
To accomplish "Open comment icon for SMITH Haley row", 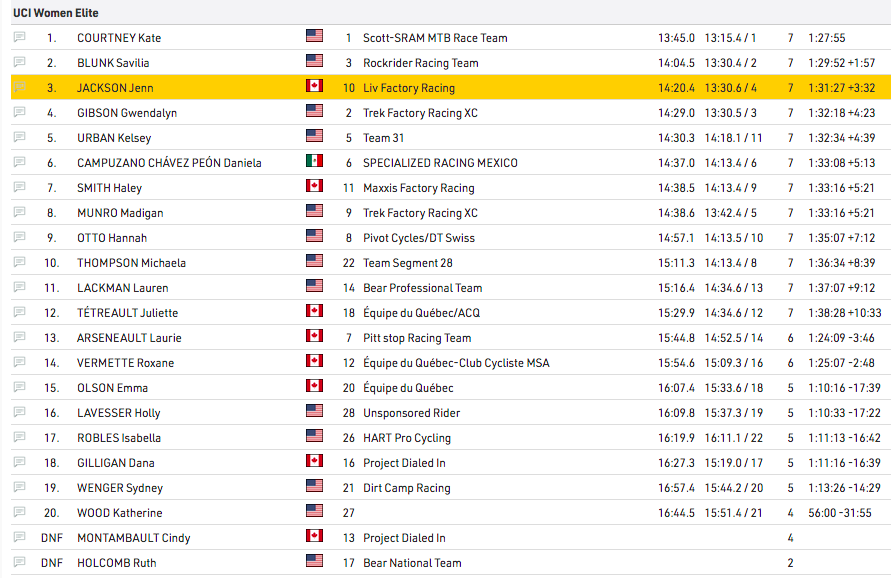I will [20, 187].
